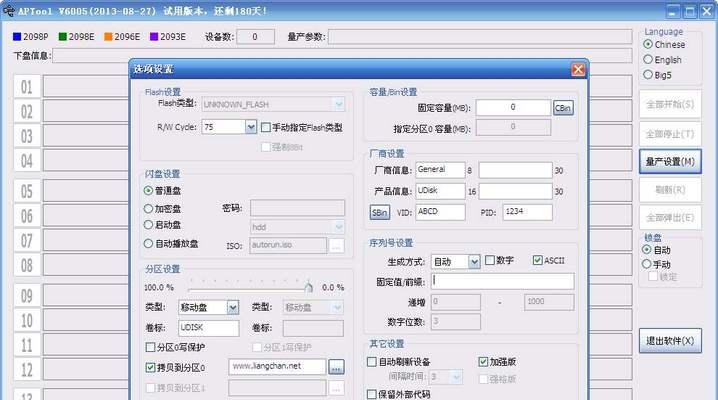Select Chinese language option
Image resolution: width=718 pixels, height=400 pixels.
click(647, 44)
